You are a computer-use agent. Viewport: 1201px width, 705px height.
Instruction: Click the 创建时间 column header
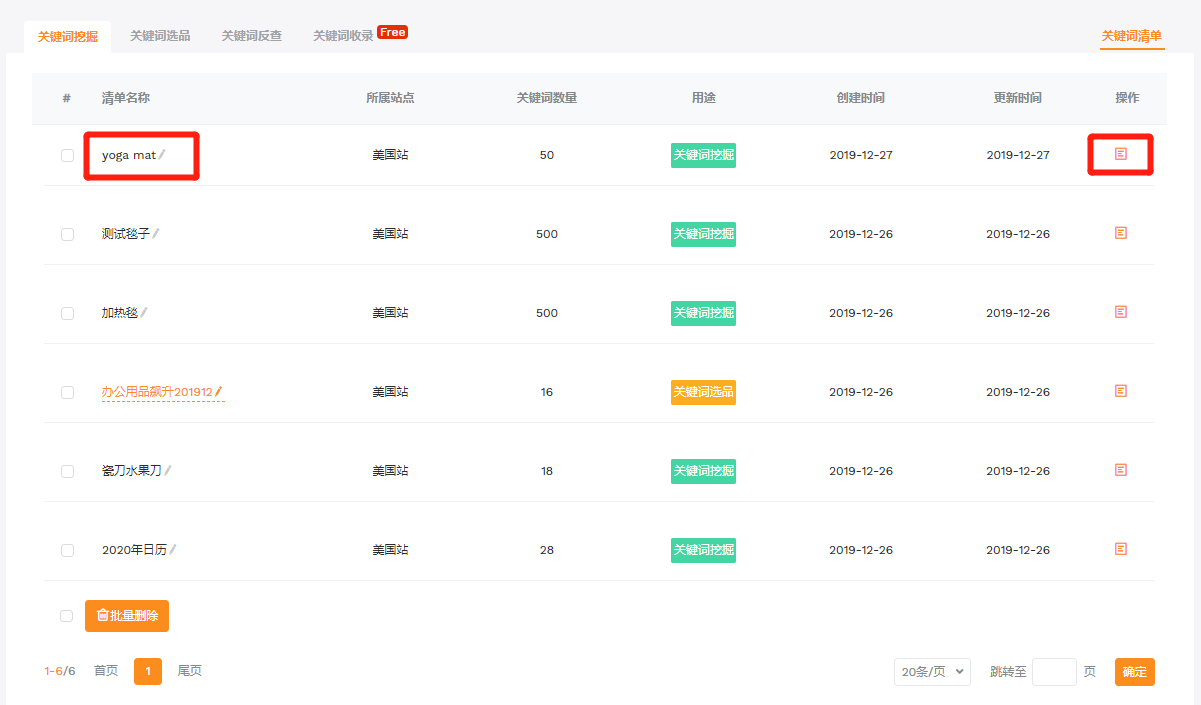click(861, 98)
